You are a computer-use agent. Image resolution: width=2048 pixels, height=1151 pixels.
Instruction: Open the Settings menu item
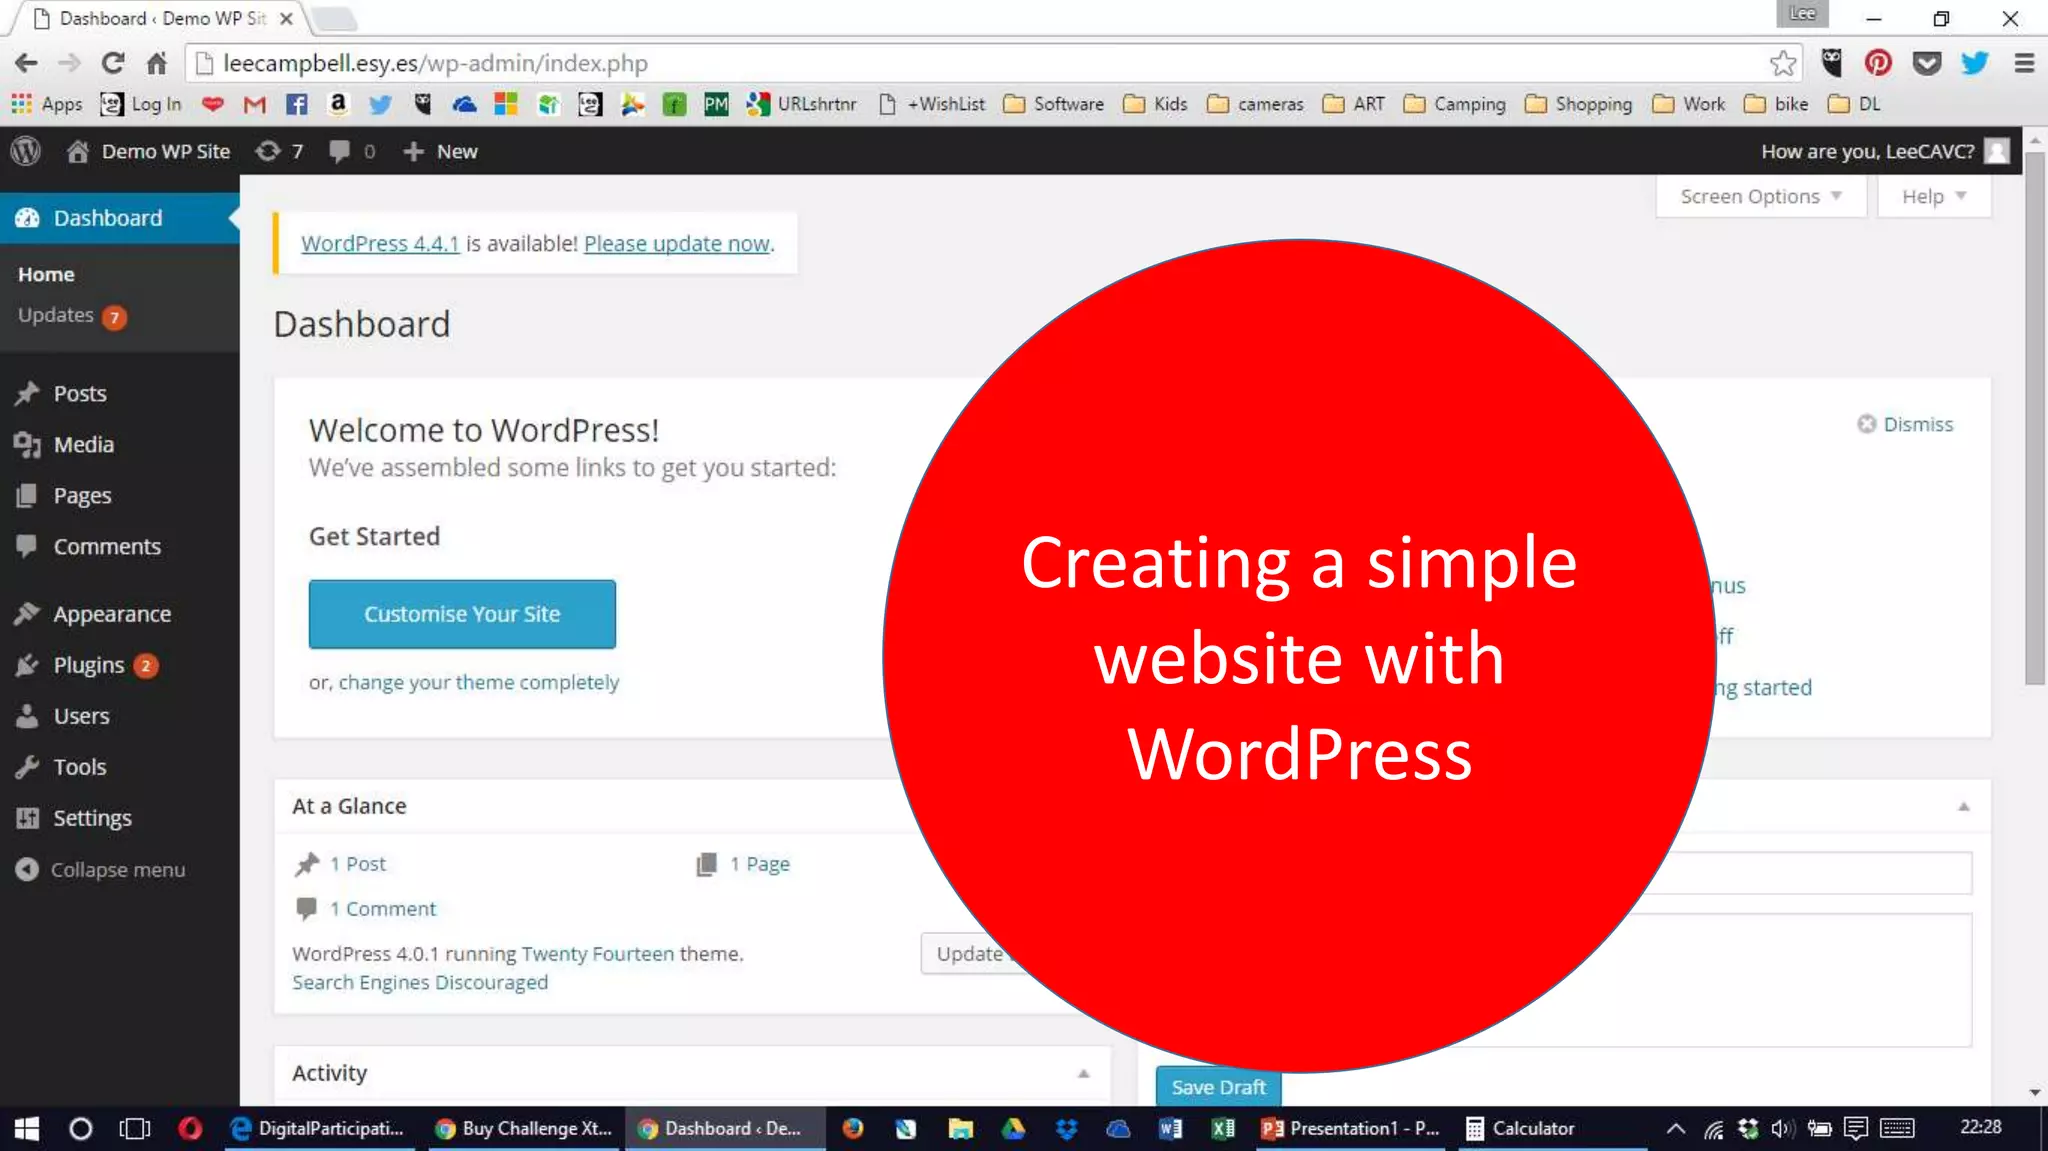pos(92,818)
